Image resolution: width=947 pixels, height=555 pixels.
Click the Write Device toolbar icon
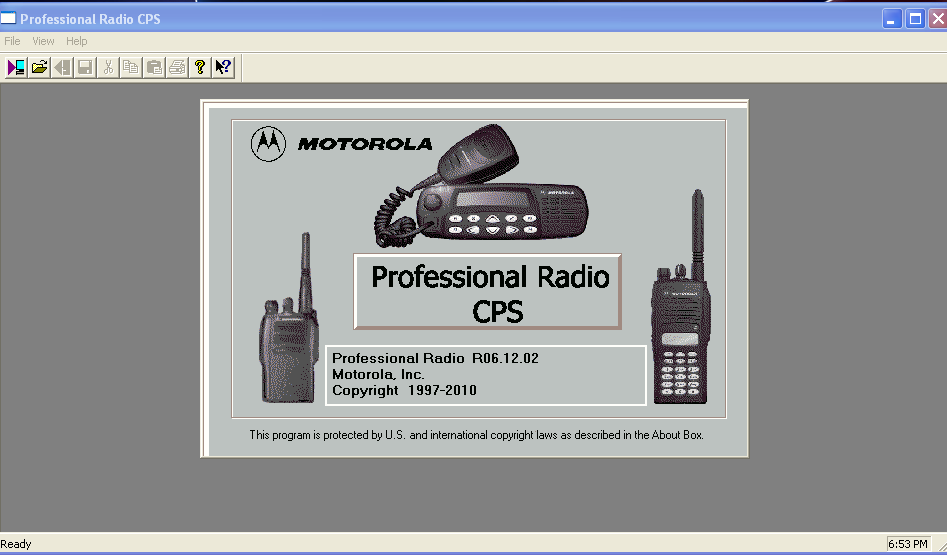(62, 67)
